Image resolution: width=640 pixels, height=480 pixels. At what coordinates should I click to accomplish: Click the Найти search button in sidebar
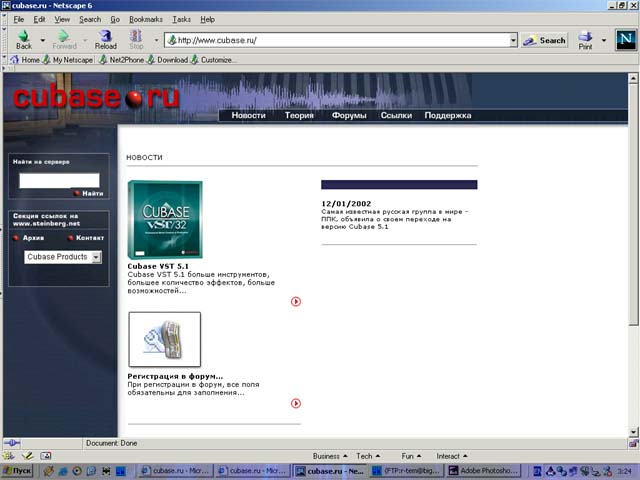point(88,193)
